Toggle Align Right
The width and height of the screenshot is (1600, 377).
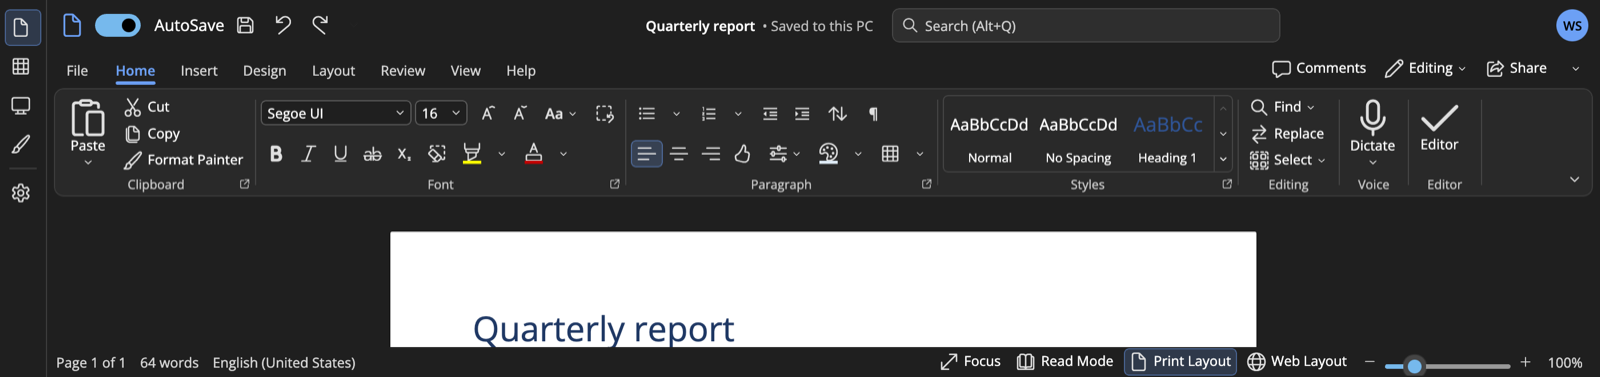[x=711, y=153]
